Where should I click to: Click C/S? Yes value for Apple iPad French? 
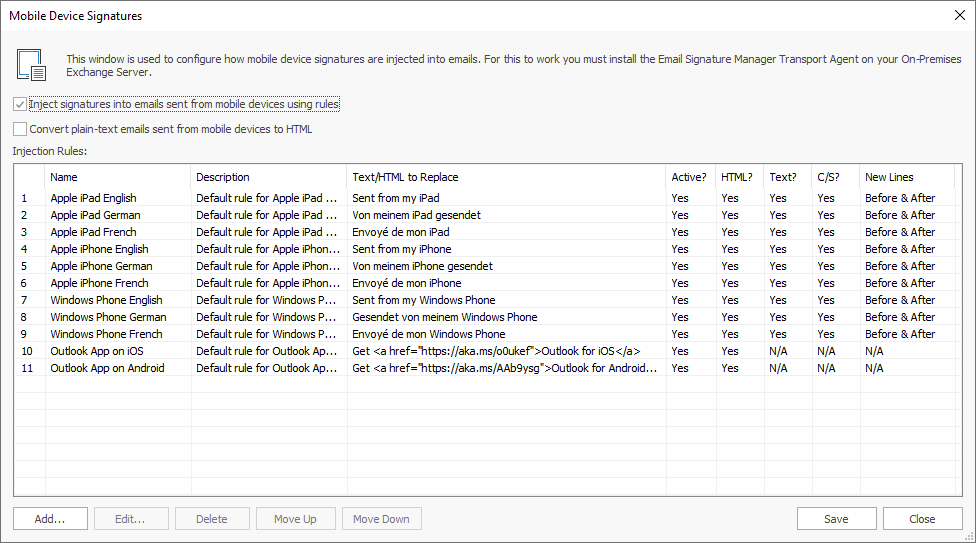pyautogui.click(x=826, y=232)
